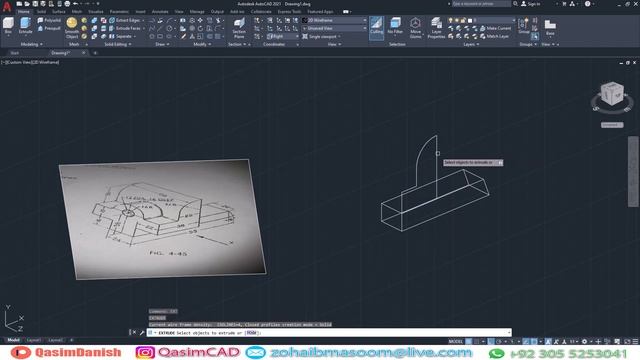Open the Base view tool
Image resolution: width=640 pixels, height=360 pixels.
click(x=550, y=27)
